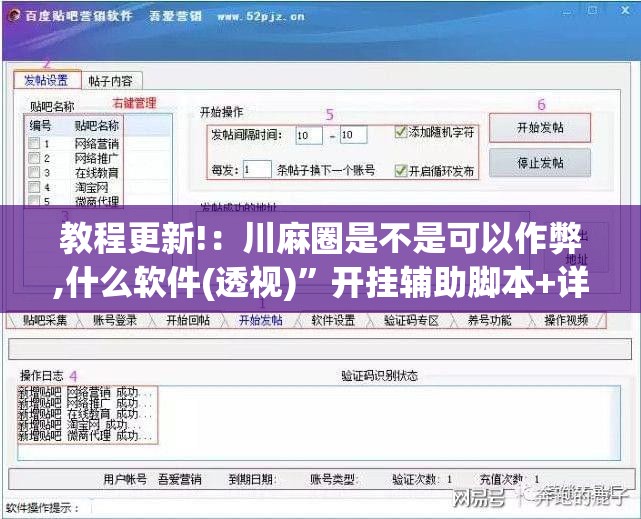The width and height of the screenshot is (641, 519).
Task: Minimize the window
Action: [x=567, y=12]
